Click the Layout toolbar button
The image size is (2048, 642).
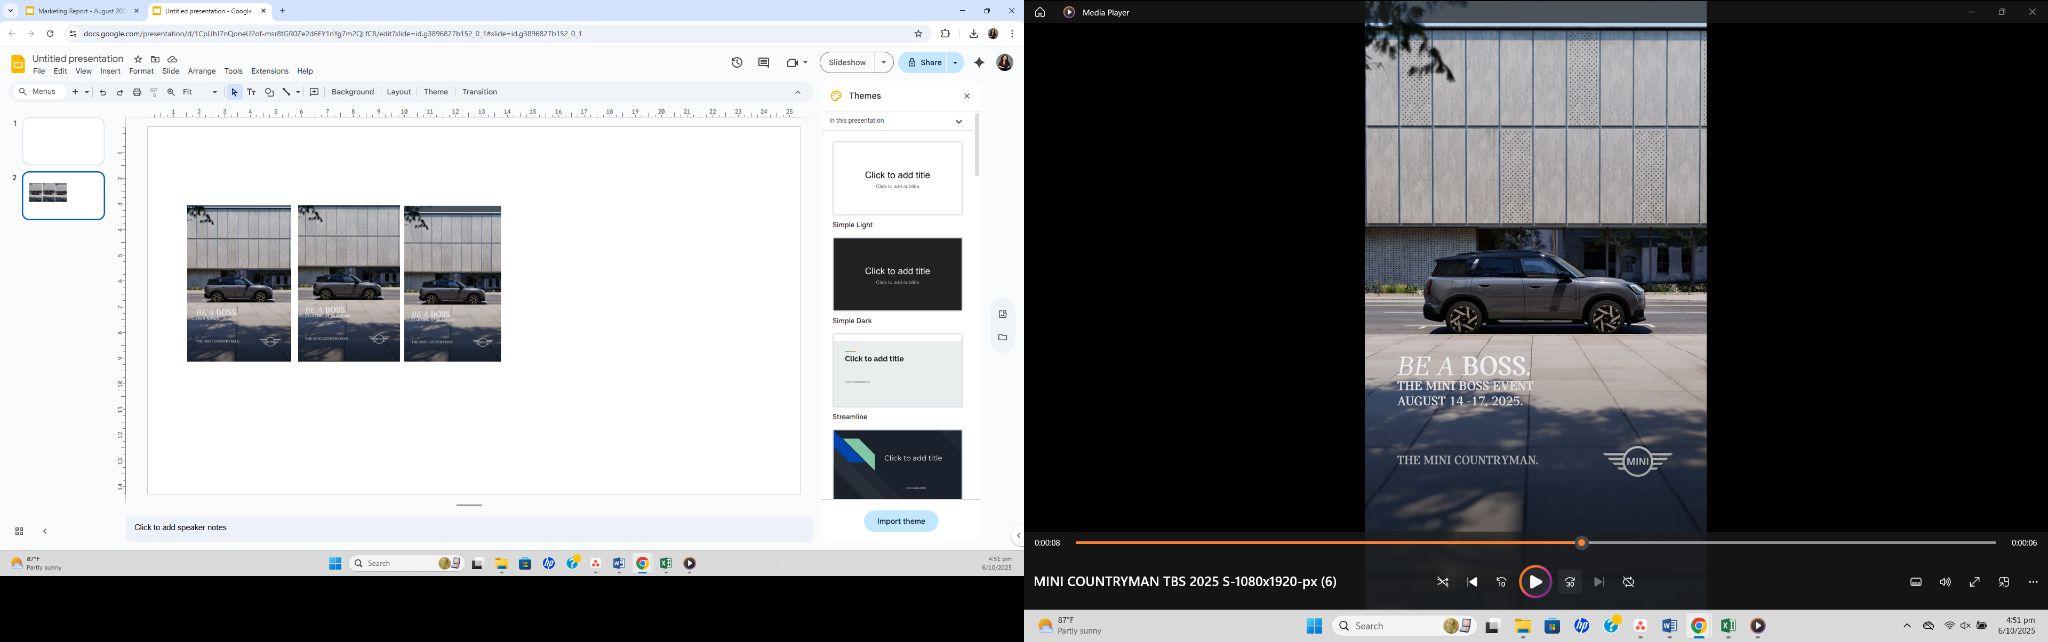(399, 92)
